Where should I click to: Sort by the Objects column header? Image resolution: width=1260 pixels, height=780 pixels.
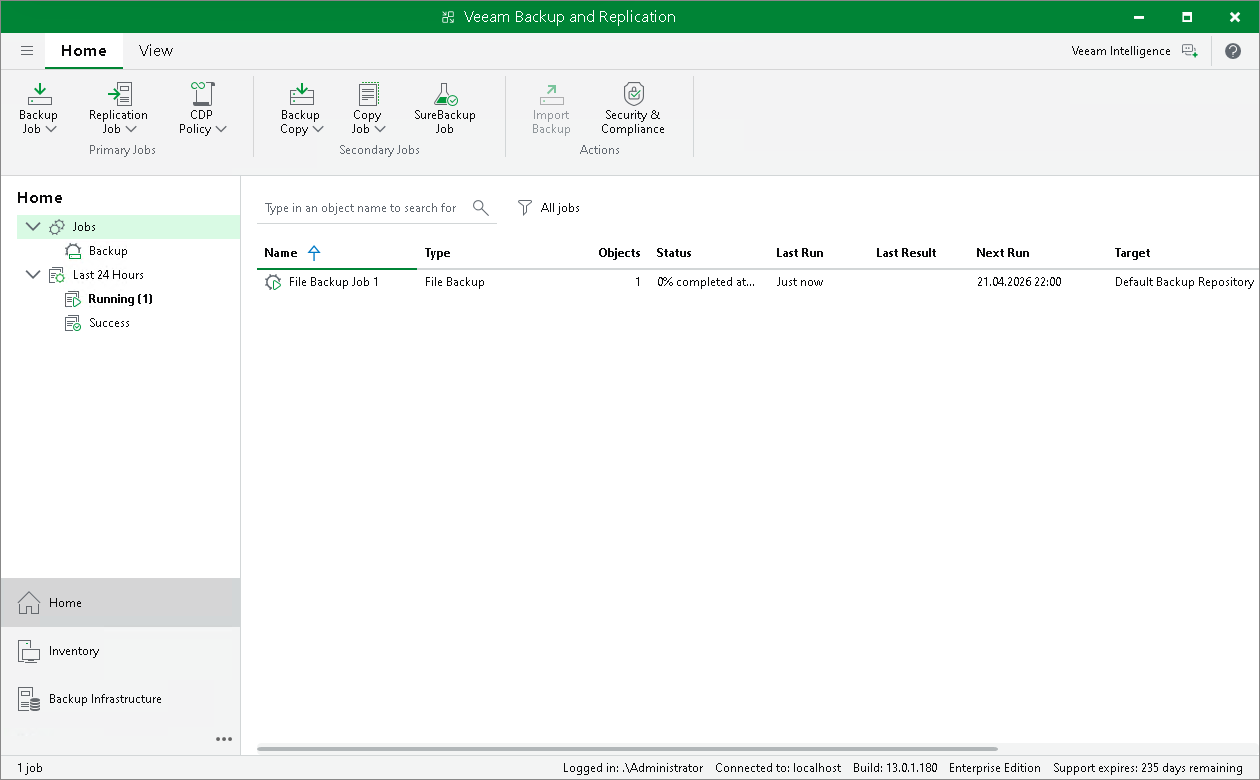pyautogui.click(x=619, y=253)
